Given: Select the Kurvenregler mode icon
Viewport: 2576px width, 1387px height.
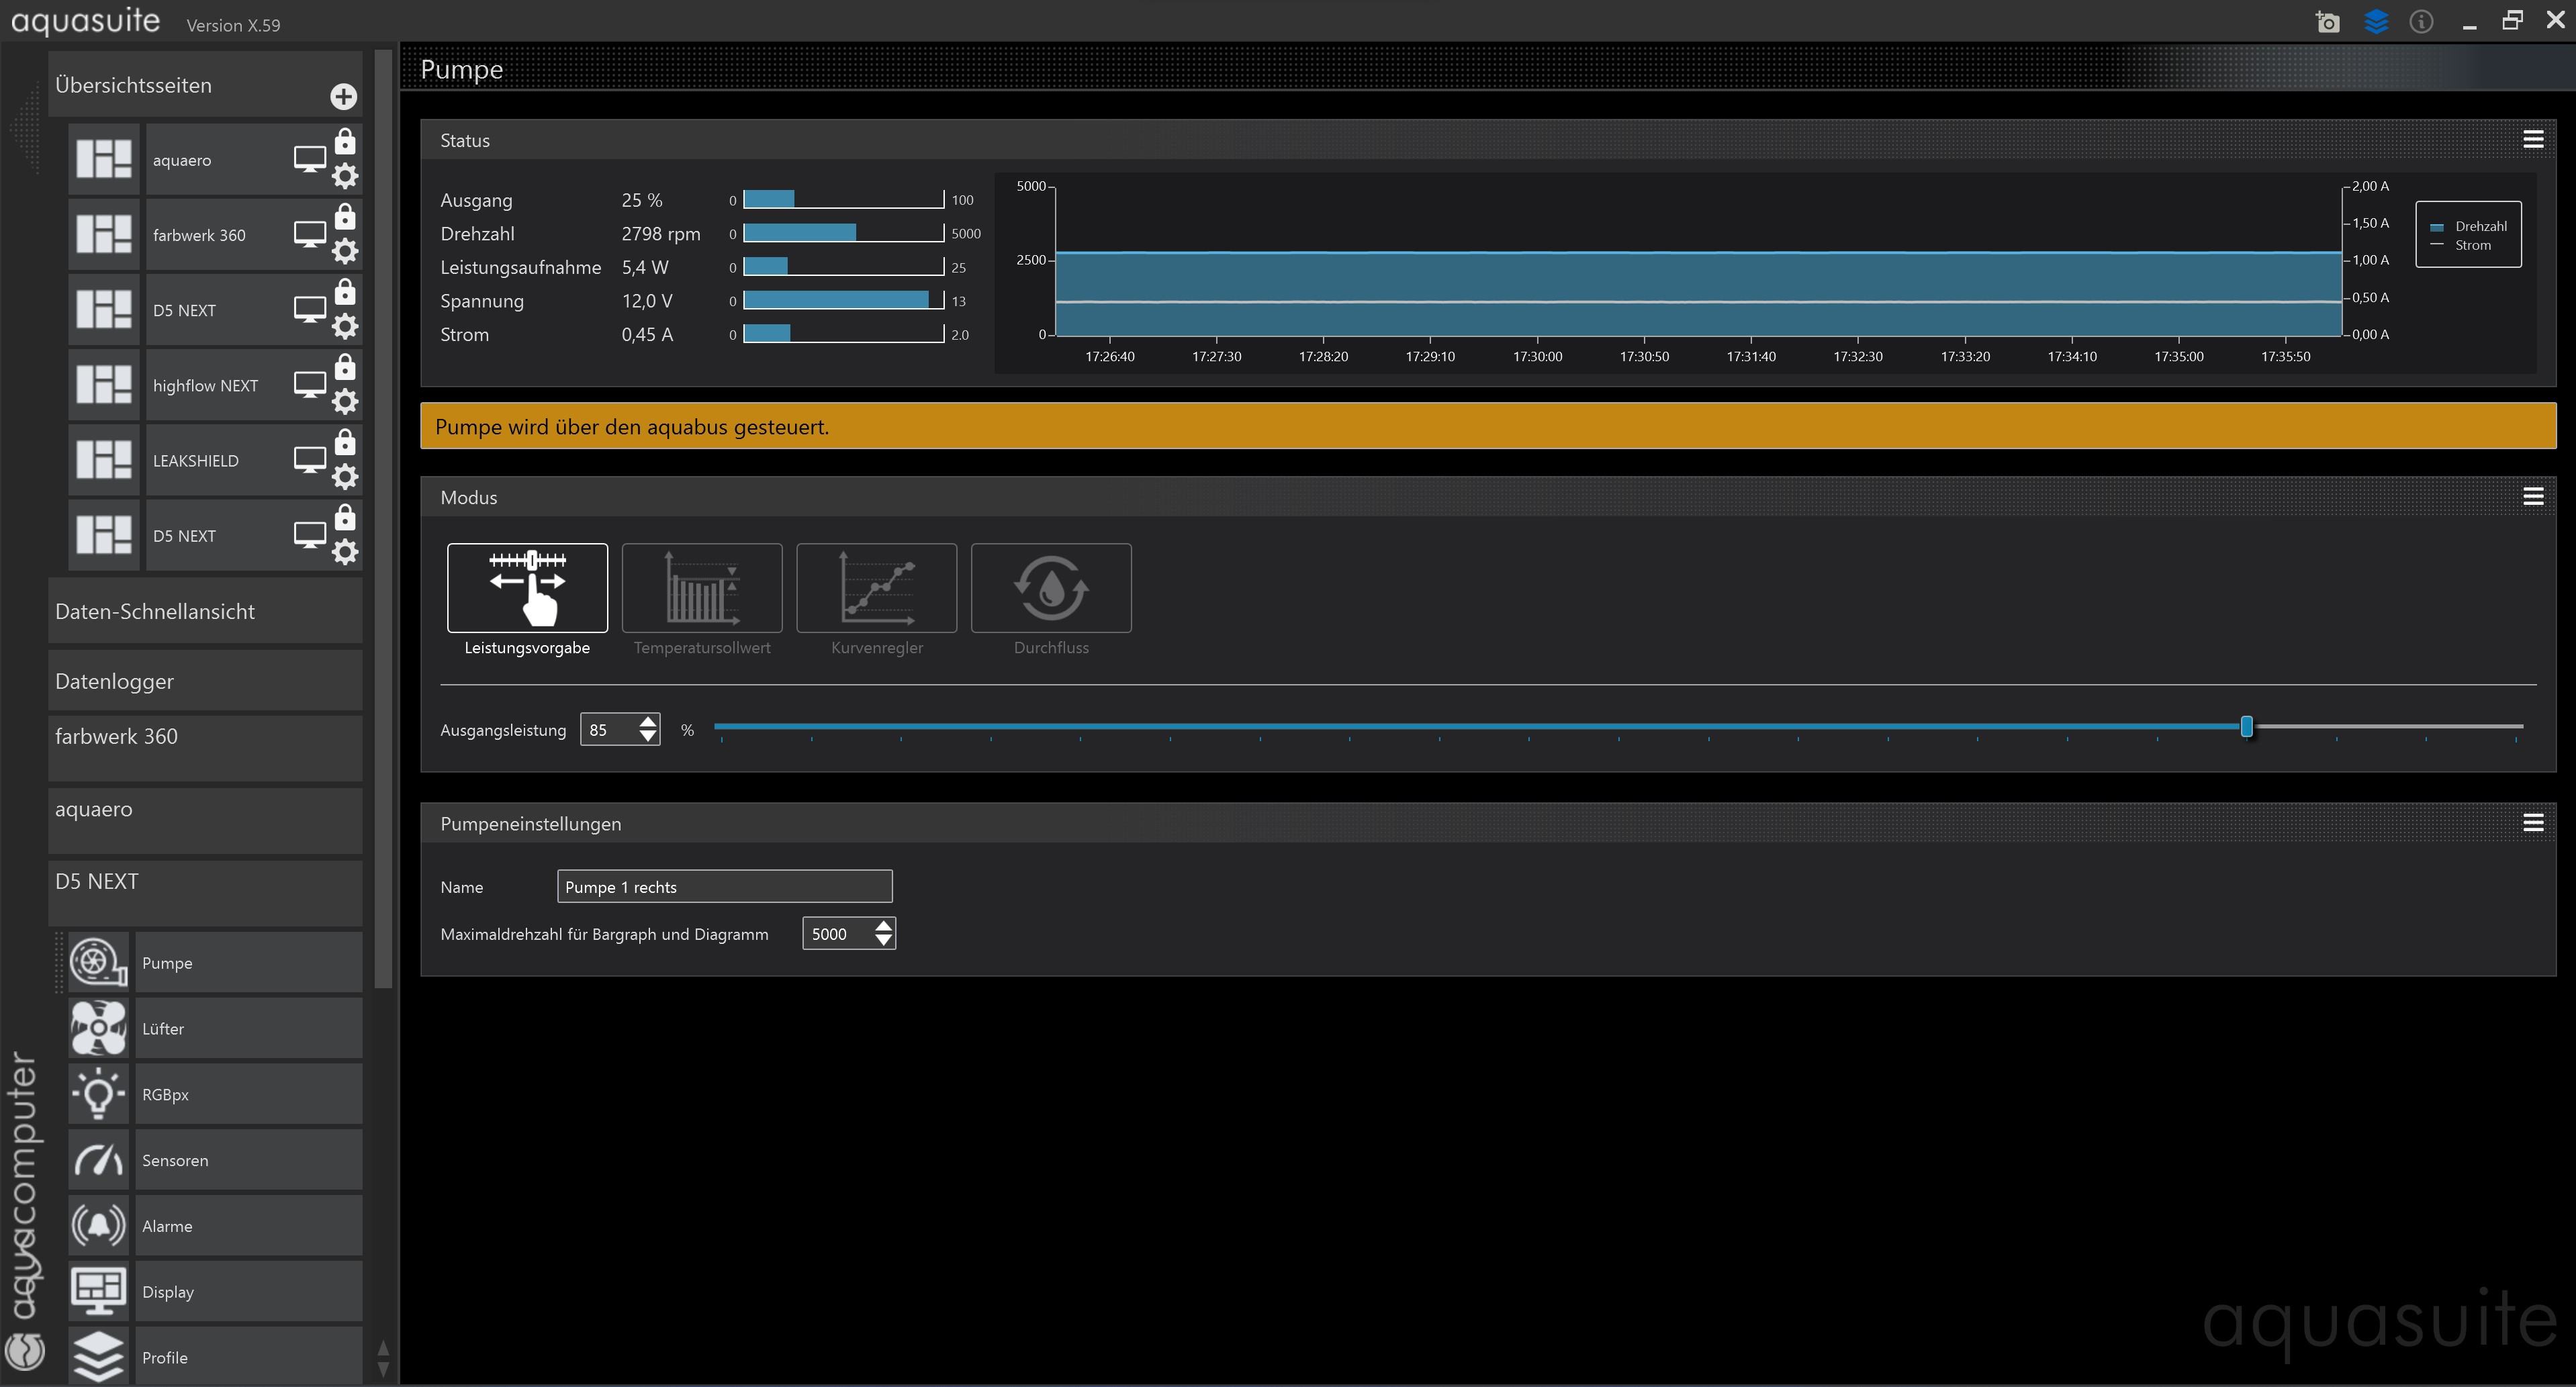Looking at the screenshot, I should (876, 588).
